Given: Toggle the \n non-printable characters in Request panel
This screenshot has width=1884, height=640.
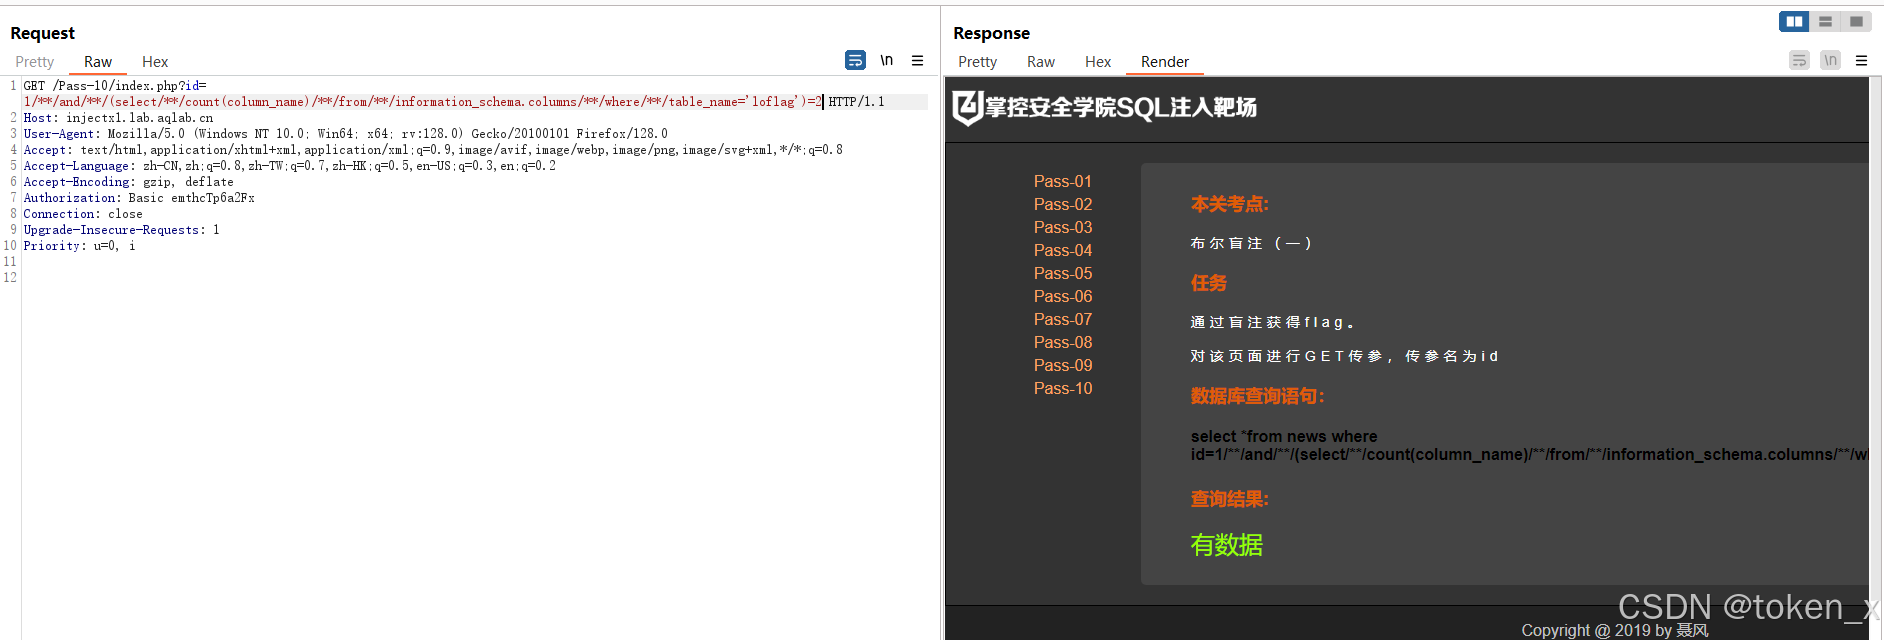Looking at the screenshot, I should coord(886,61).
